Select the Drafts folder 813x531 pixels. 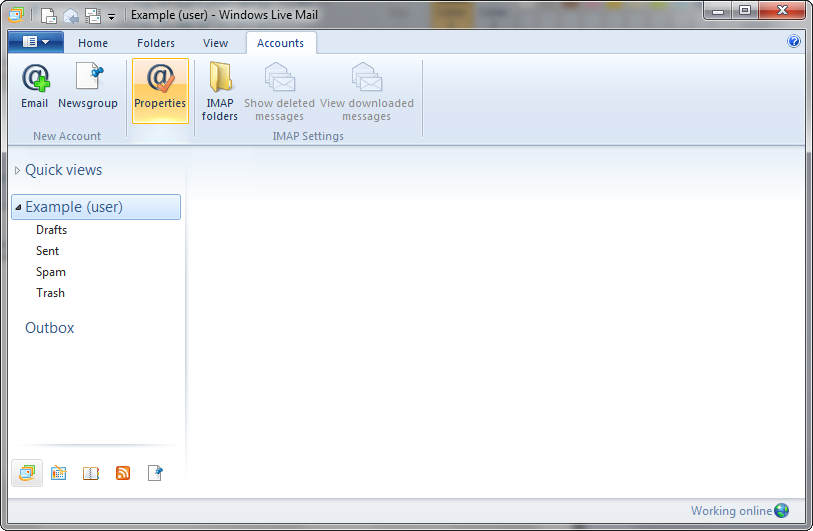tap(52, 230)
